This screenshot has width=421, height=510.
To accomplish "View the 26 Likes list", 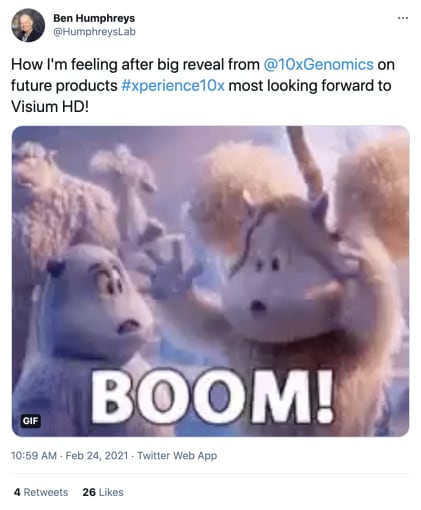I will pos(103,492).
